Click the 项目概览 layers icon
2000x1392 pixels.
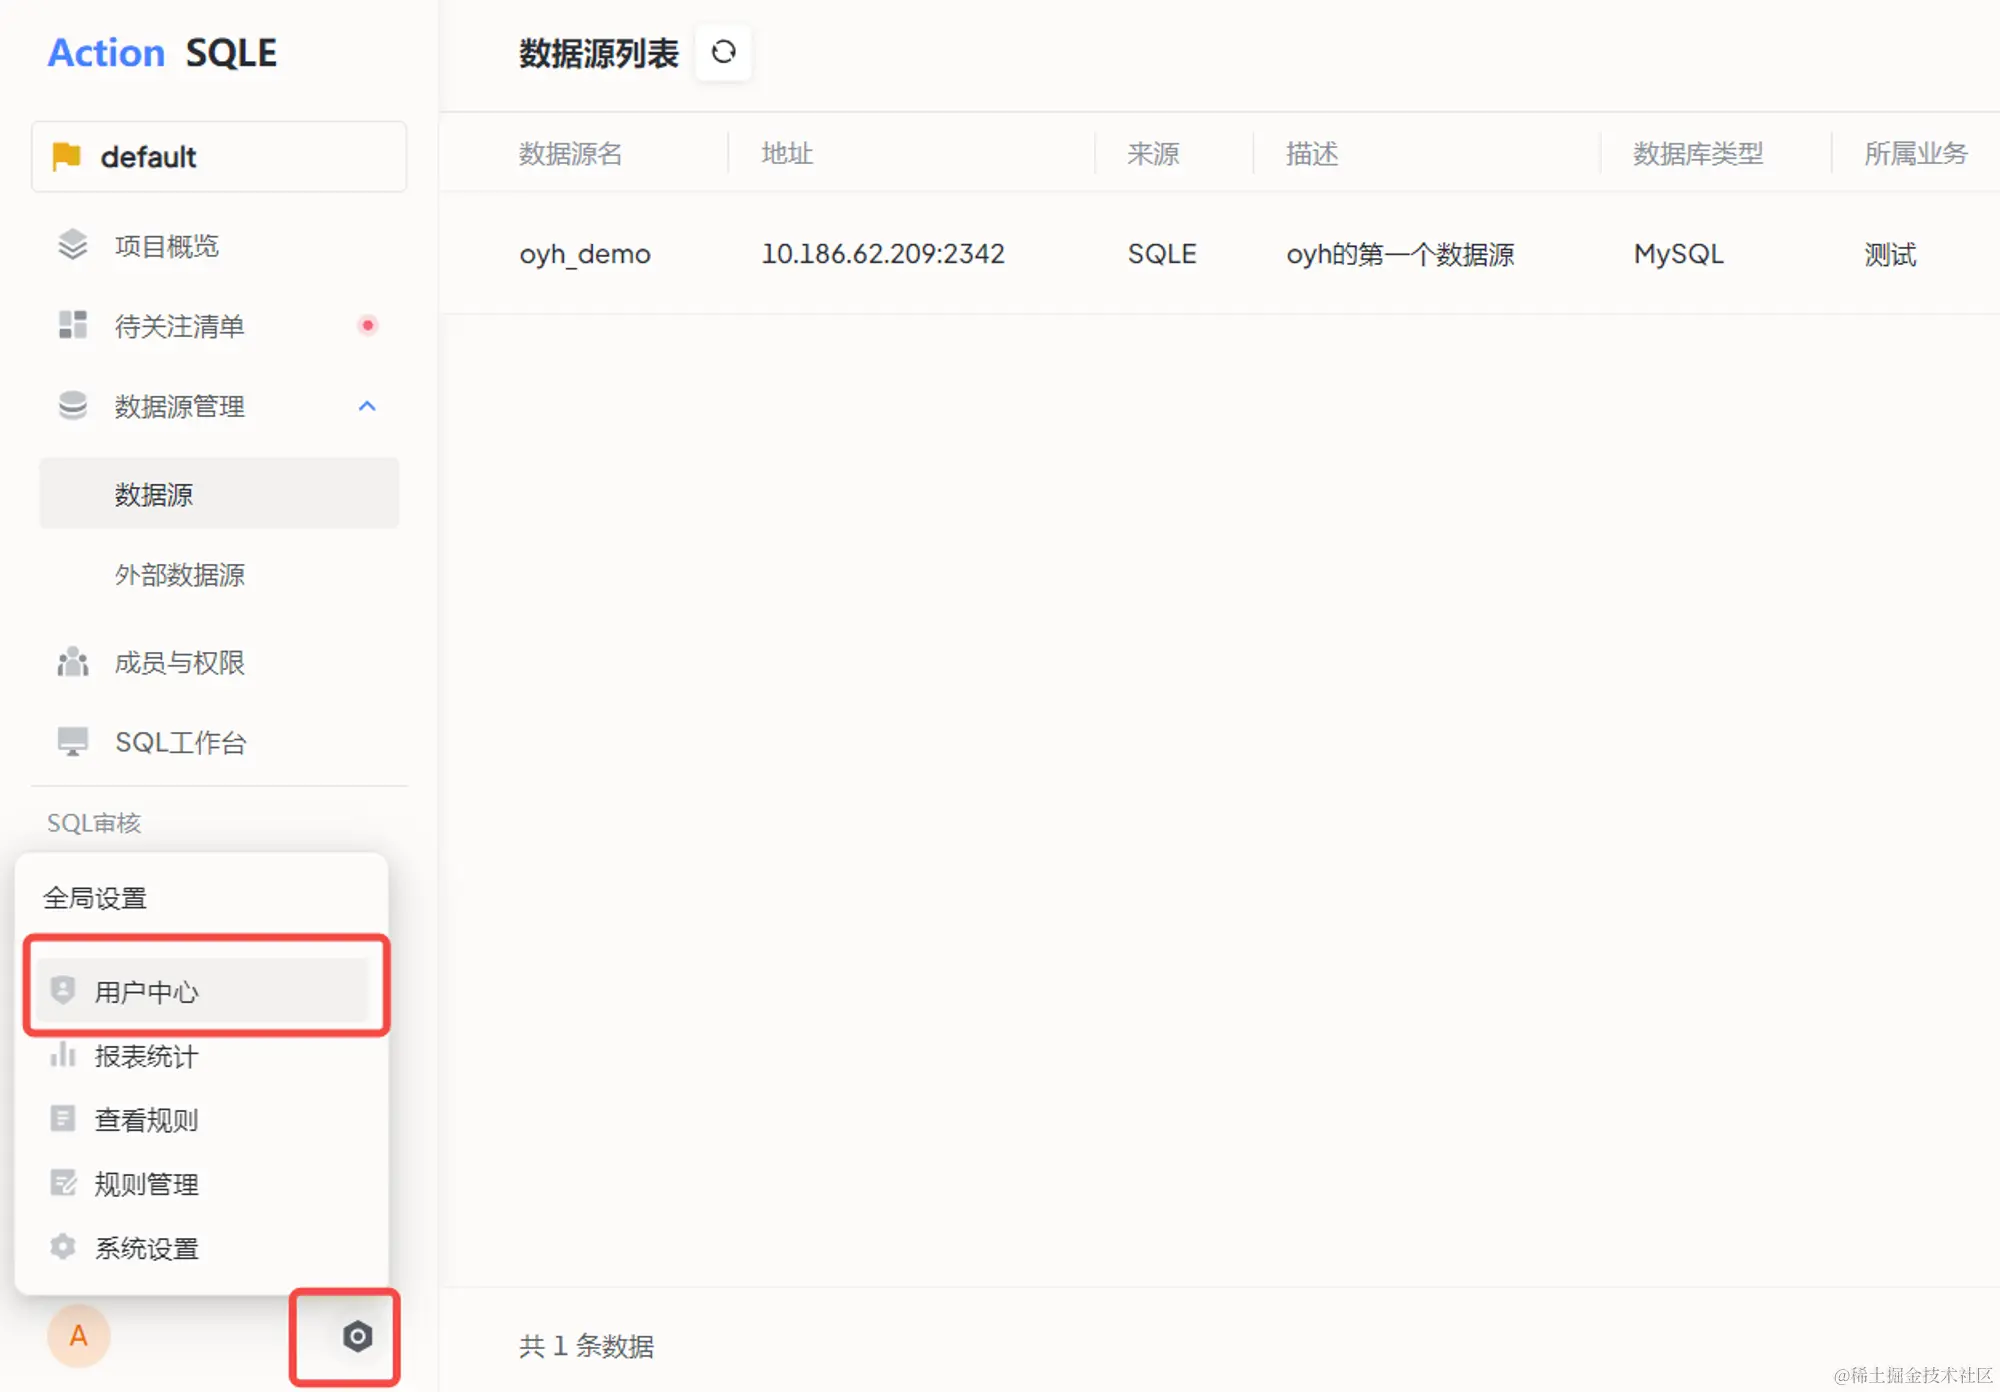(73, 245)
